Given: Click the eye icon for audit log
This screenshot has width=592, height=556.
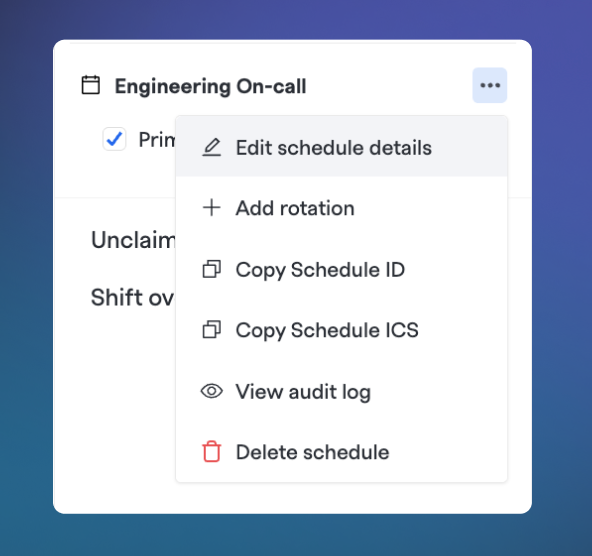Looking at the screenshot, I should [x=211, y=391].
